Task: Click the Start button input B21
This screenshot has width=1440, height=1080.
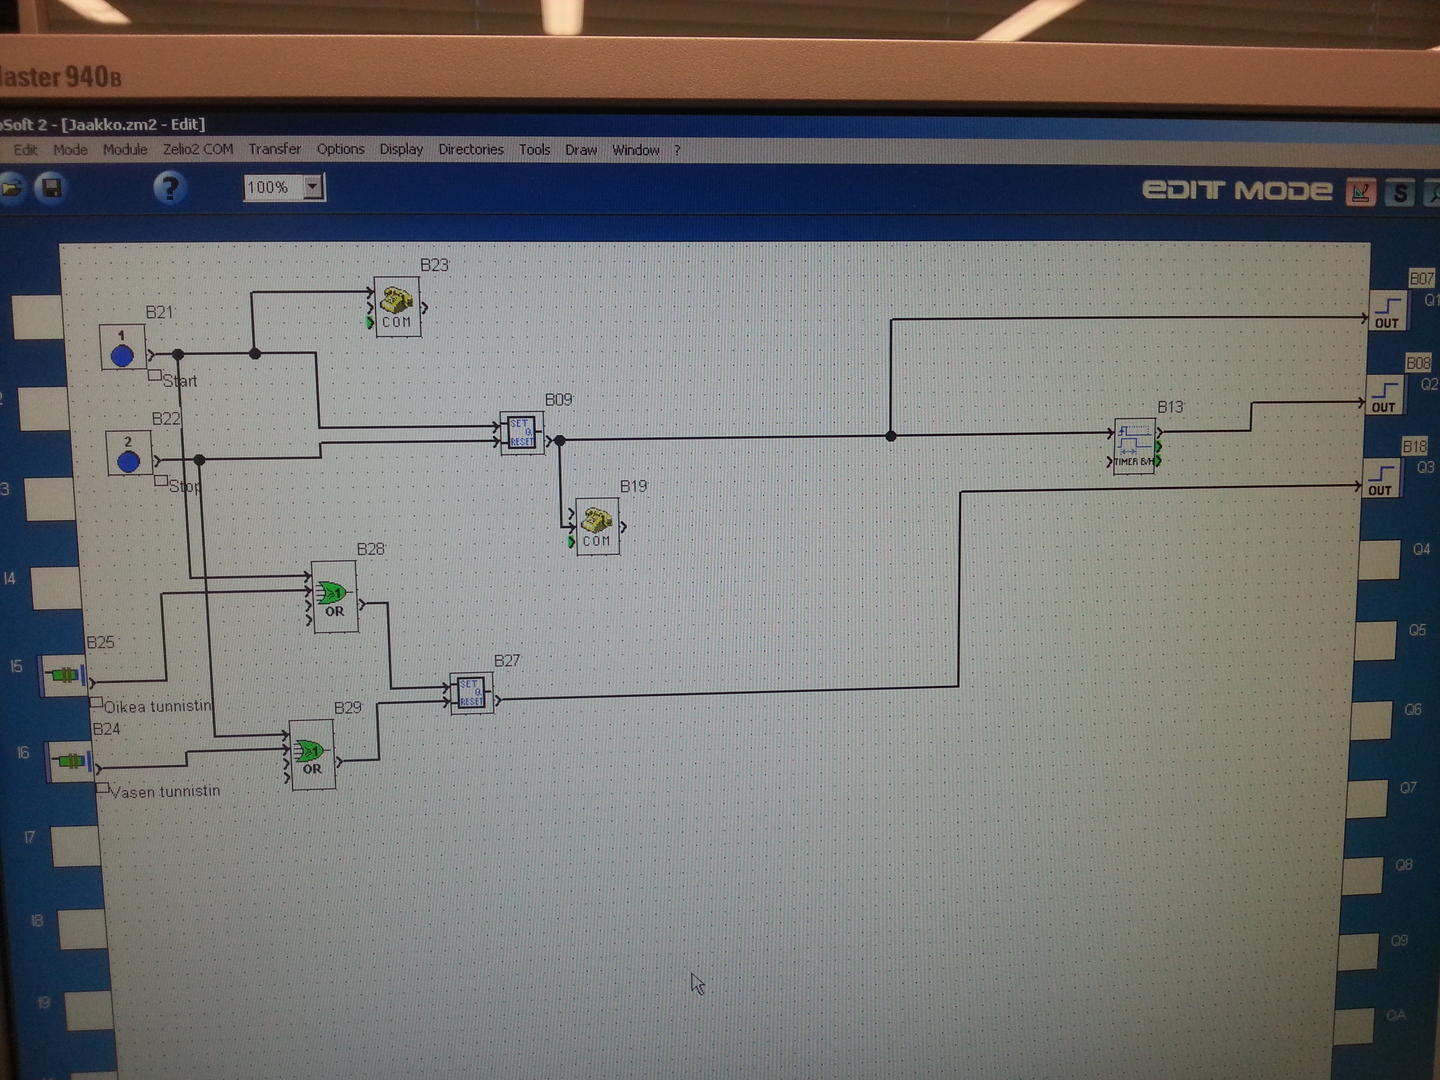Action: tap(122, 348)
